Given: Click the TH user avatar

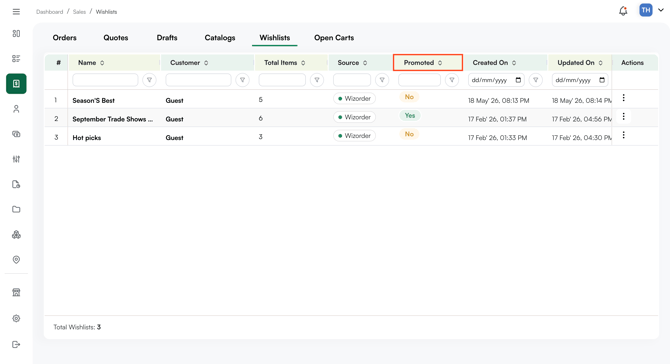Looking at the screenshot, I should [646, 10].
